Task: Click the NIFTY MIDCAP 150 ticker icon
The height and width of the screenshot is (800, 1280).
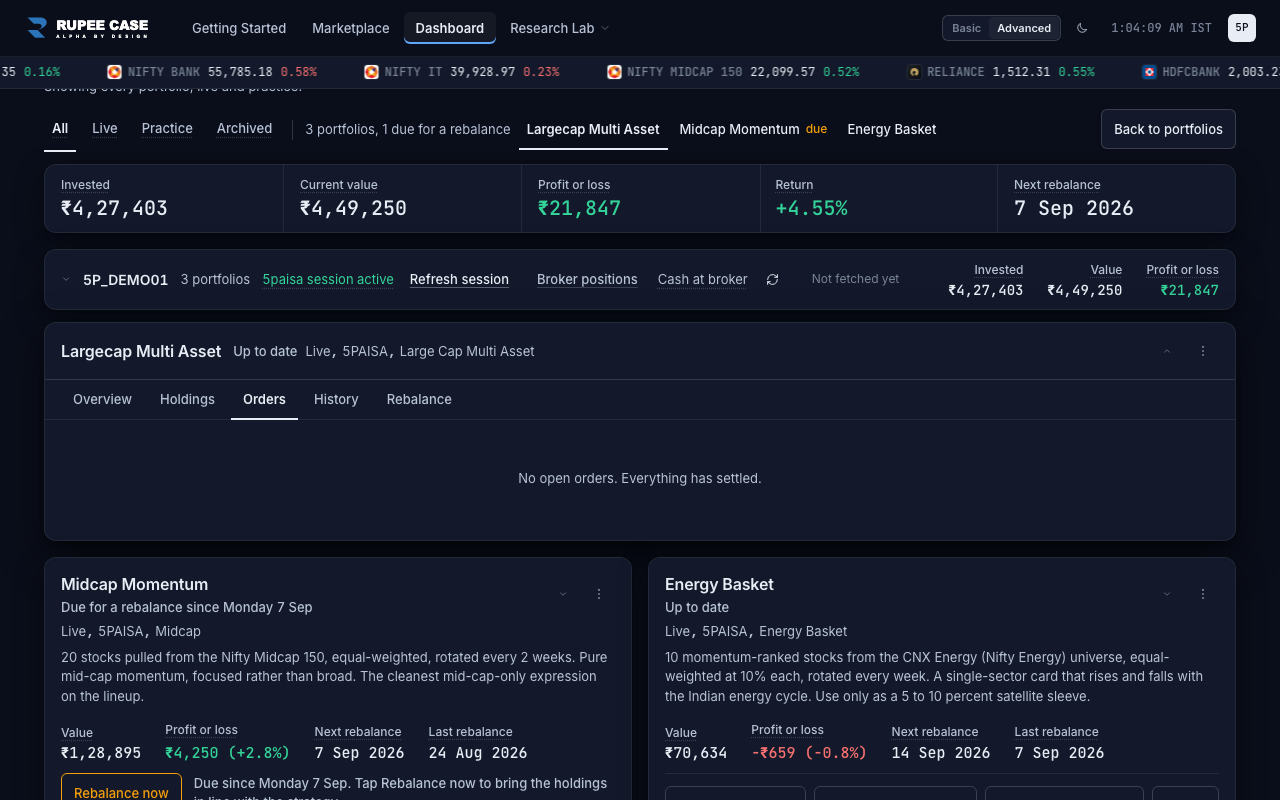Action: click(x=614, y=72)
